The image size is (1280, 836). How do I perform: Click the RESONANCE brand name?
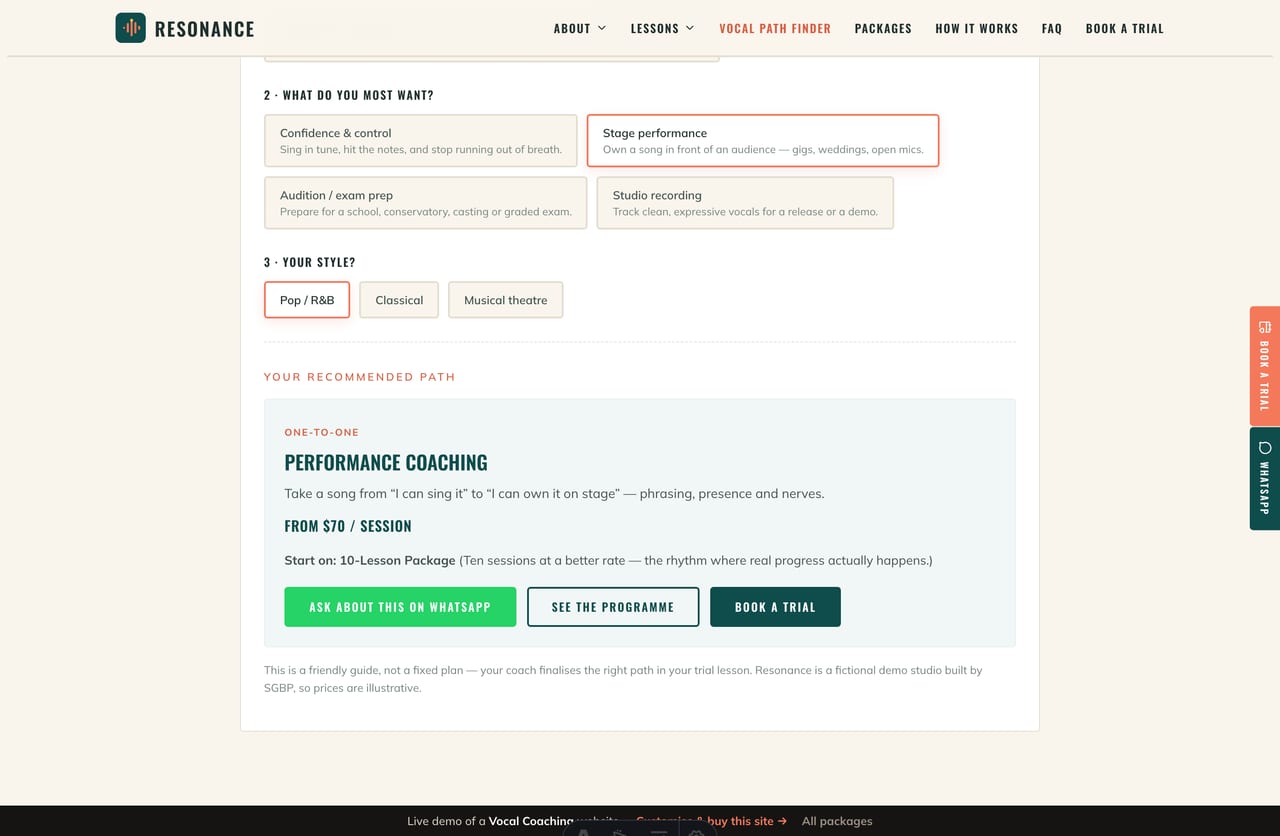204,29
